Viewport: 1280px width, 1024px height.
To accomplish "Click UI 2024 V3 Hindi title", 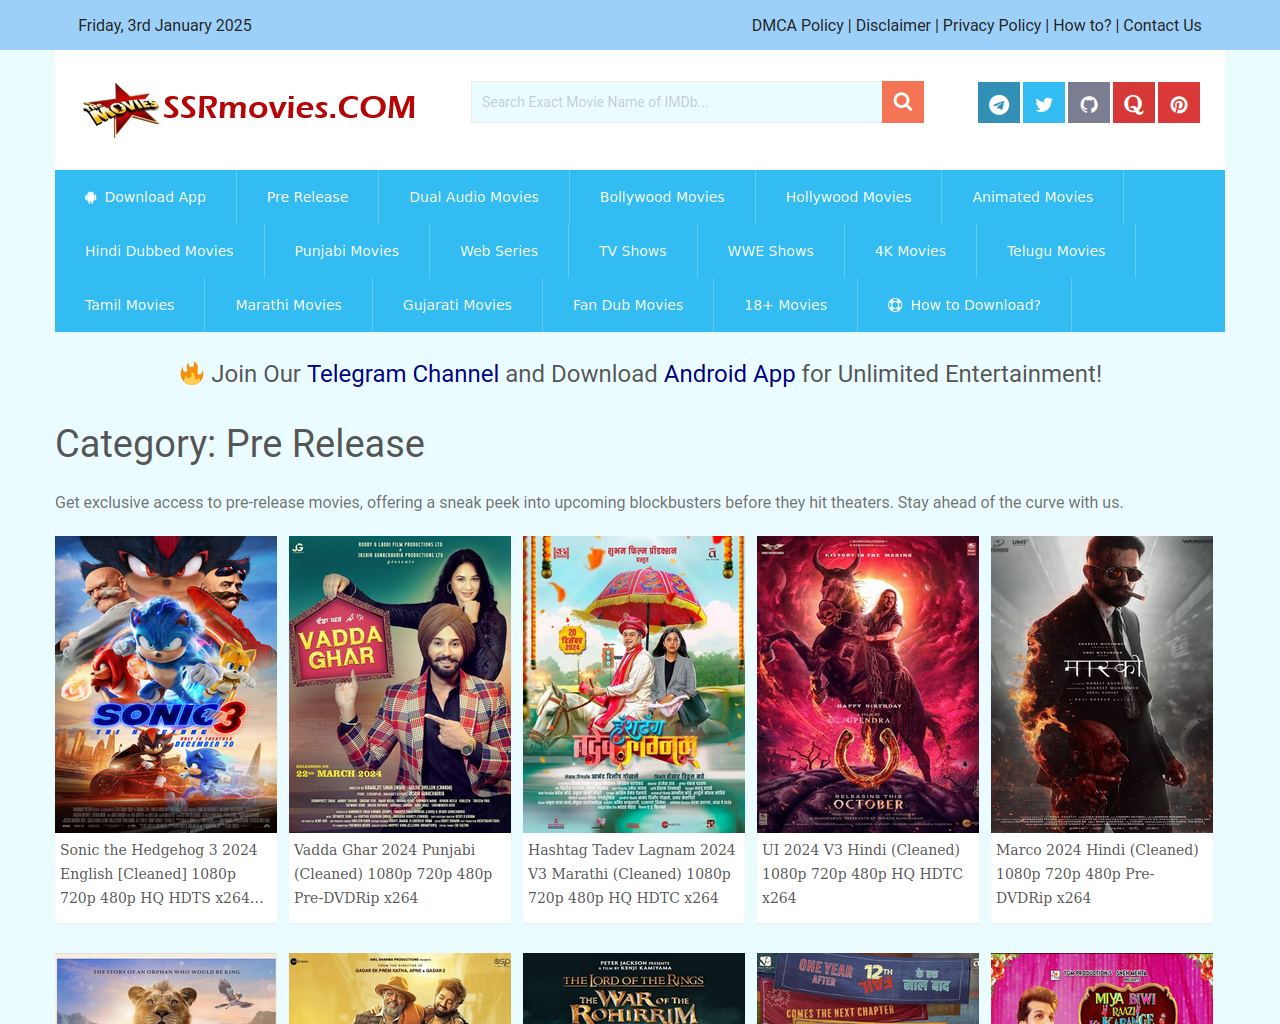I will (862, 874).
